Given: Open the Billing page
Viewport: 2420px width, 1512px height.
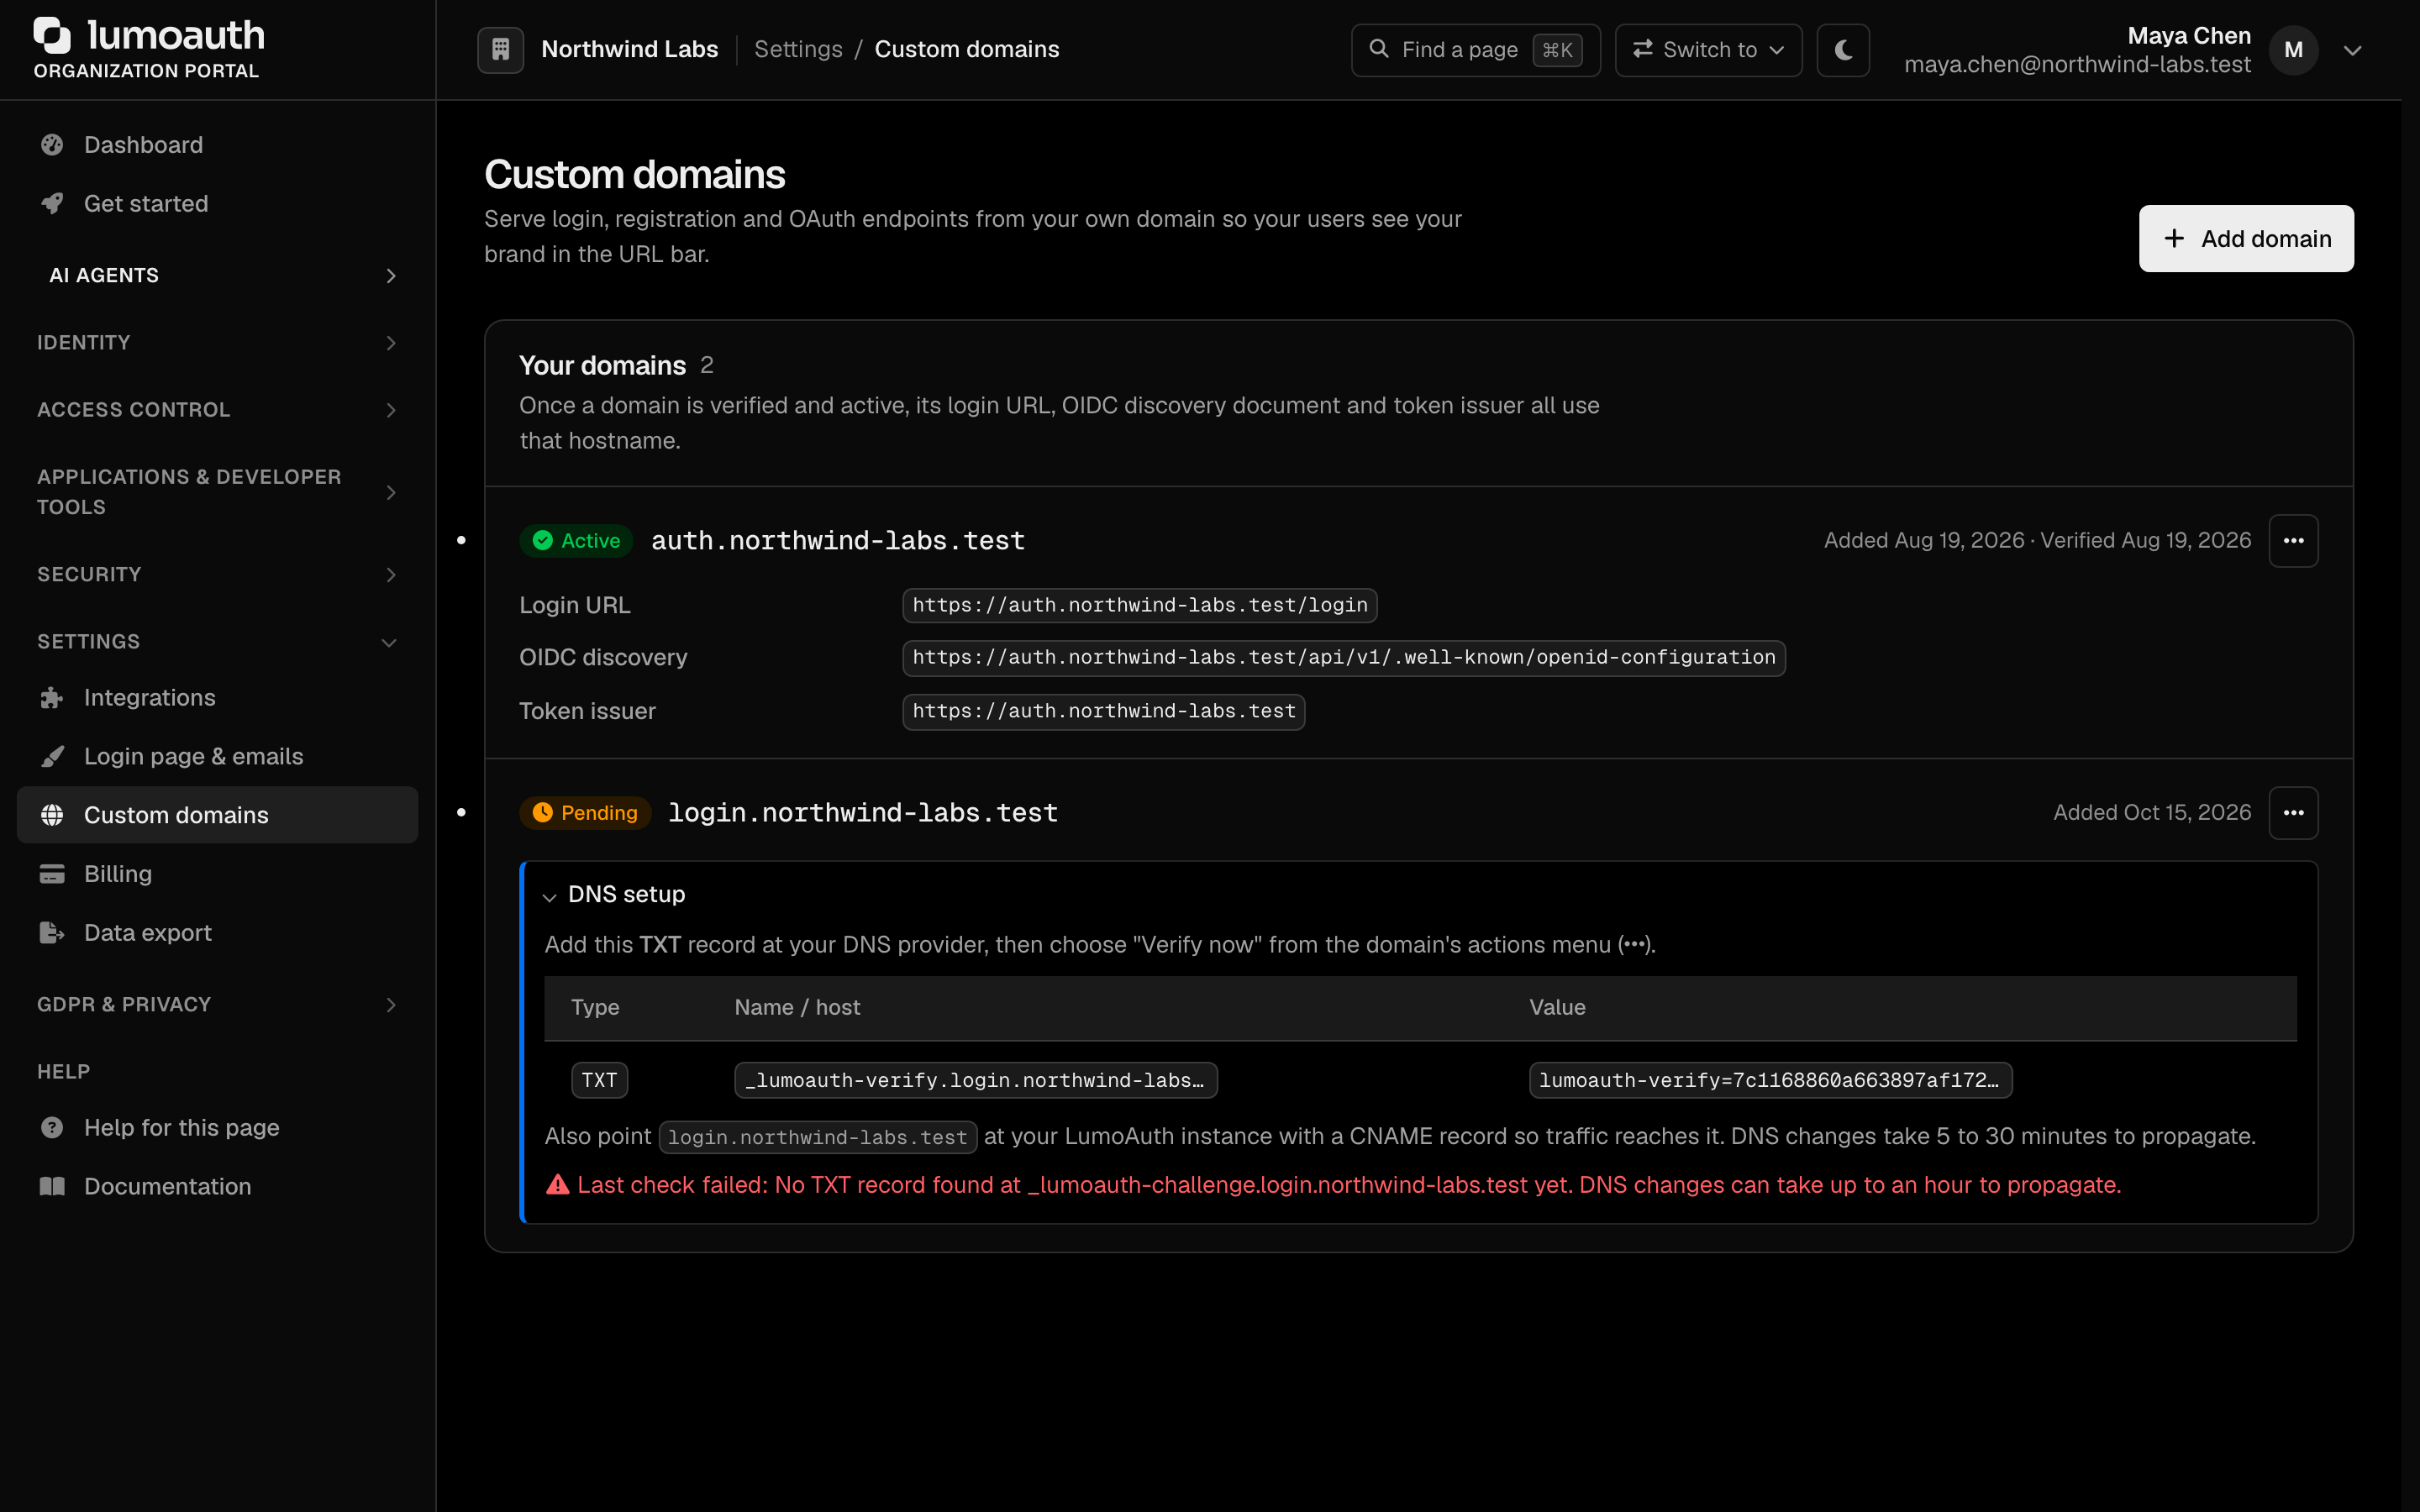Looking at the screenshot, I should [x=218, y=874].
